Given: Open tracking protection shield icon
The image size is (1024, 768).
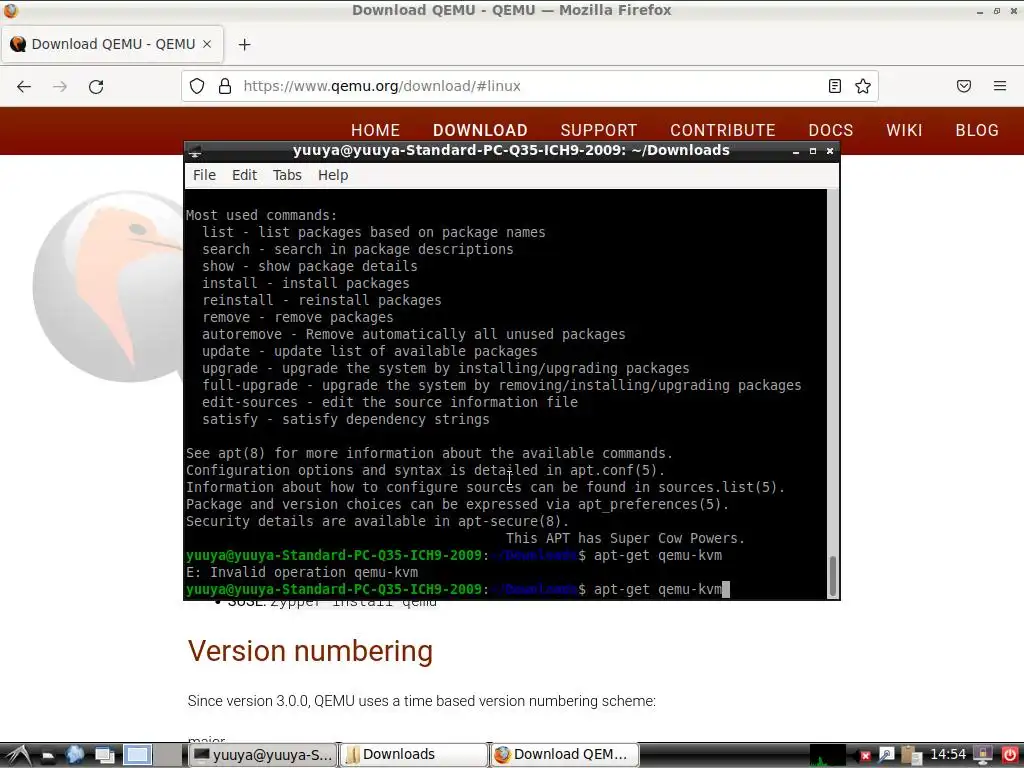Looking at the screenshot, I should pos(197,86).
